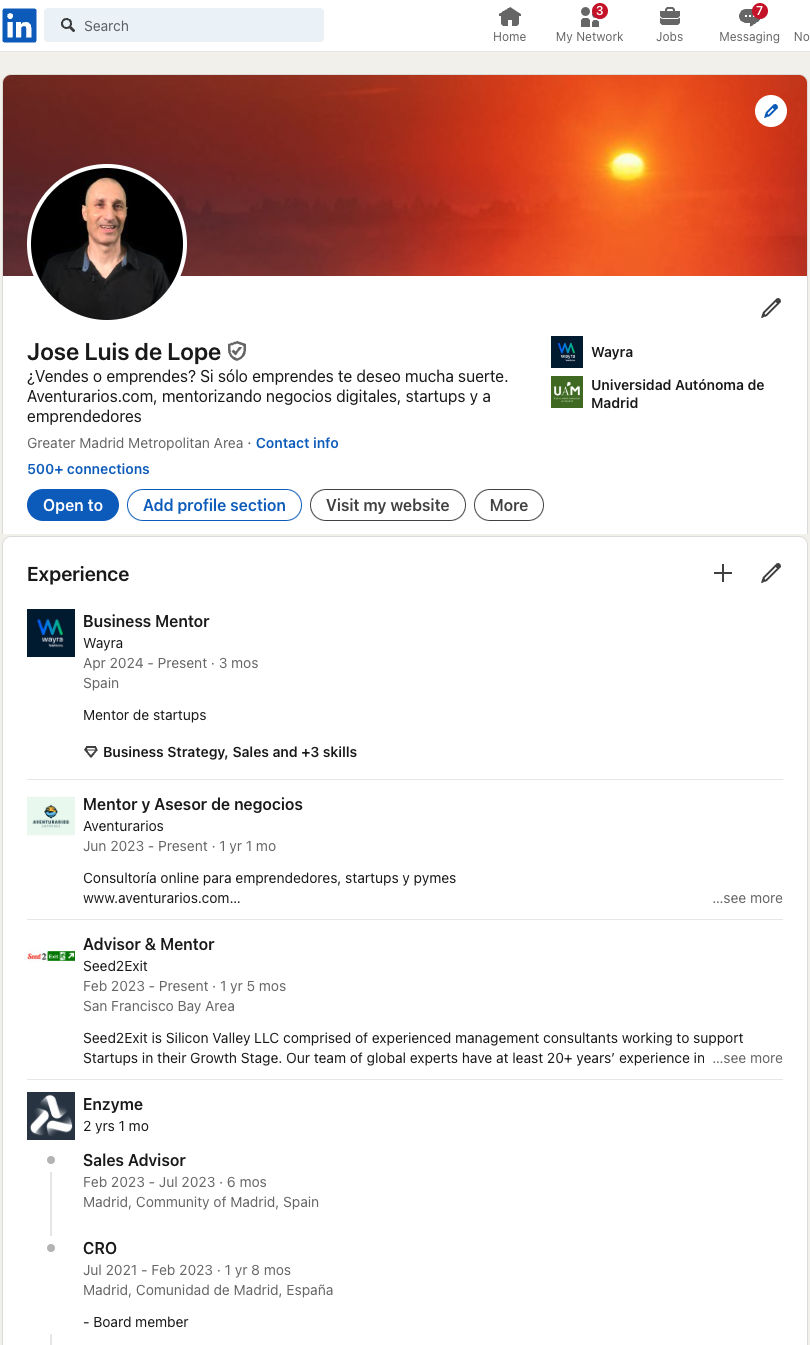Screen dimensions: 810x1345
Task: Click the skills diamond icon under Wayra
Action: click(x=91, y=752)
